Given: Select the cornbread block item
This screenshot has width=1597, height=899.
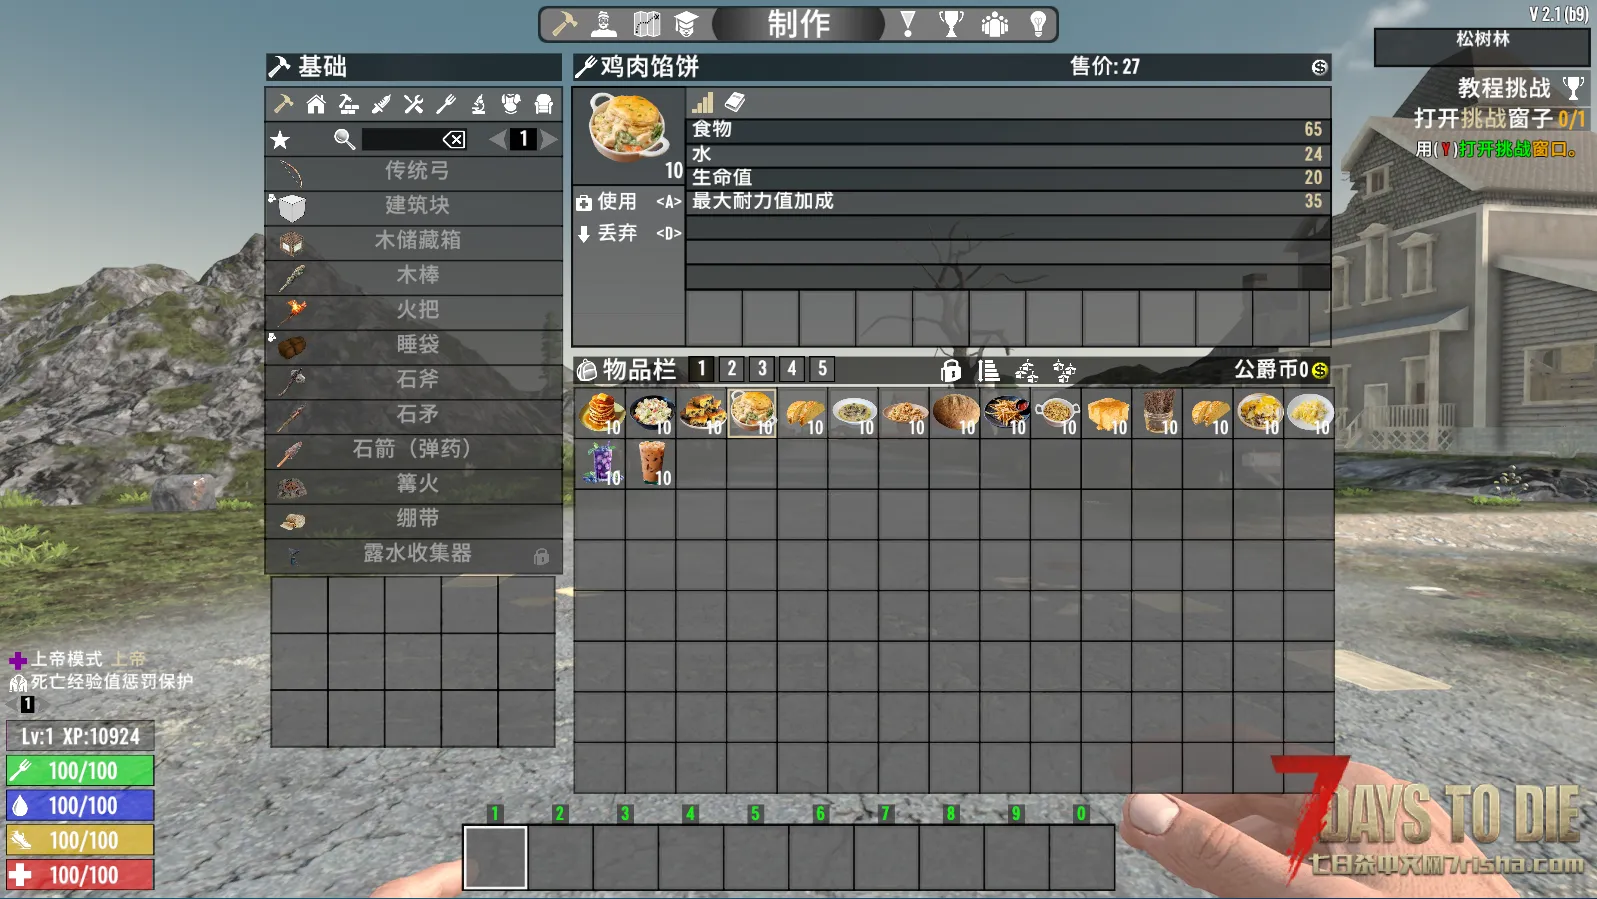Looking at the screenshot, I should point(1107,412).
